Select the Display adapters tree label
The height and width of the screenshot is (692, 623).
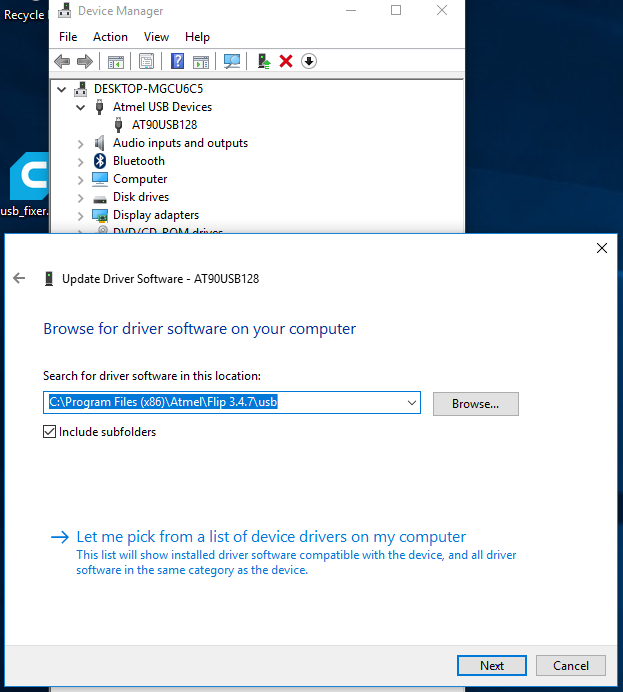pos(156,215)
